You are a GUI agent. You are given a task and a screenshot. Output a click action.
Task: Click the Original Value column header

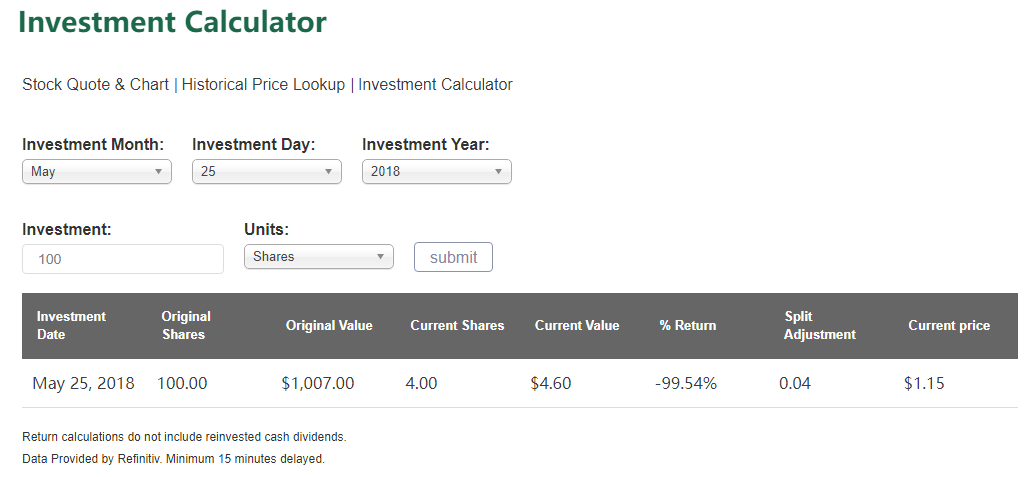[x=329, y=325]
